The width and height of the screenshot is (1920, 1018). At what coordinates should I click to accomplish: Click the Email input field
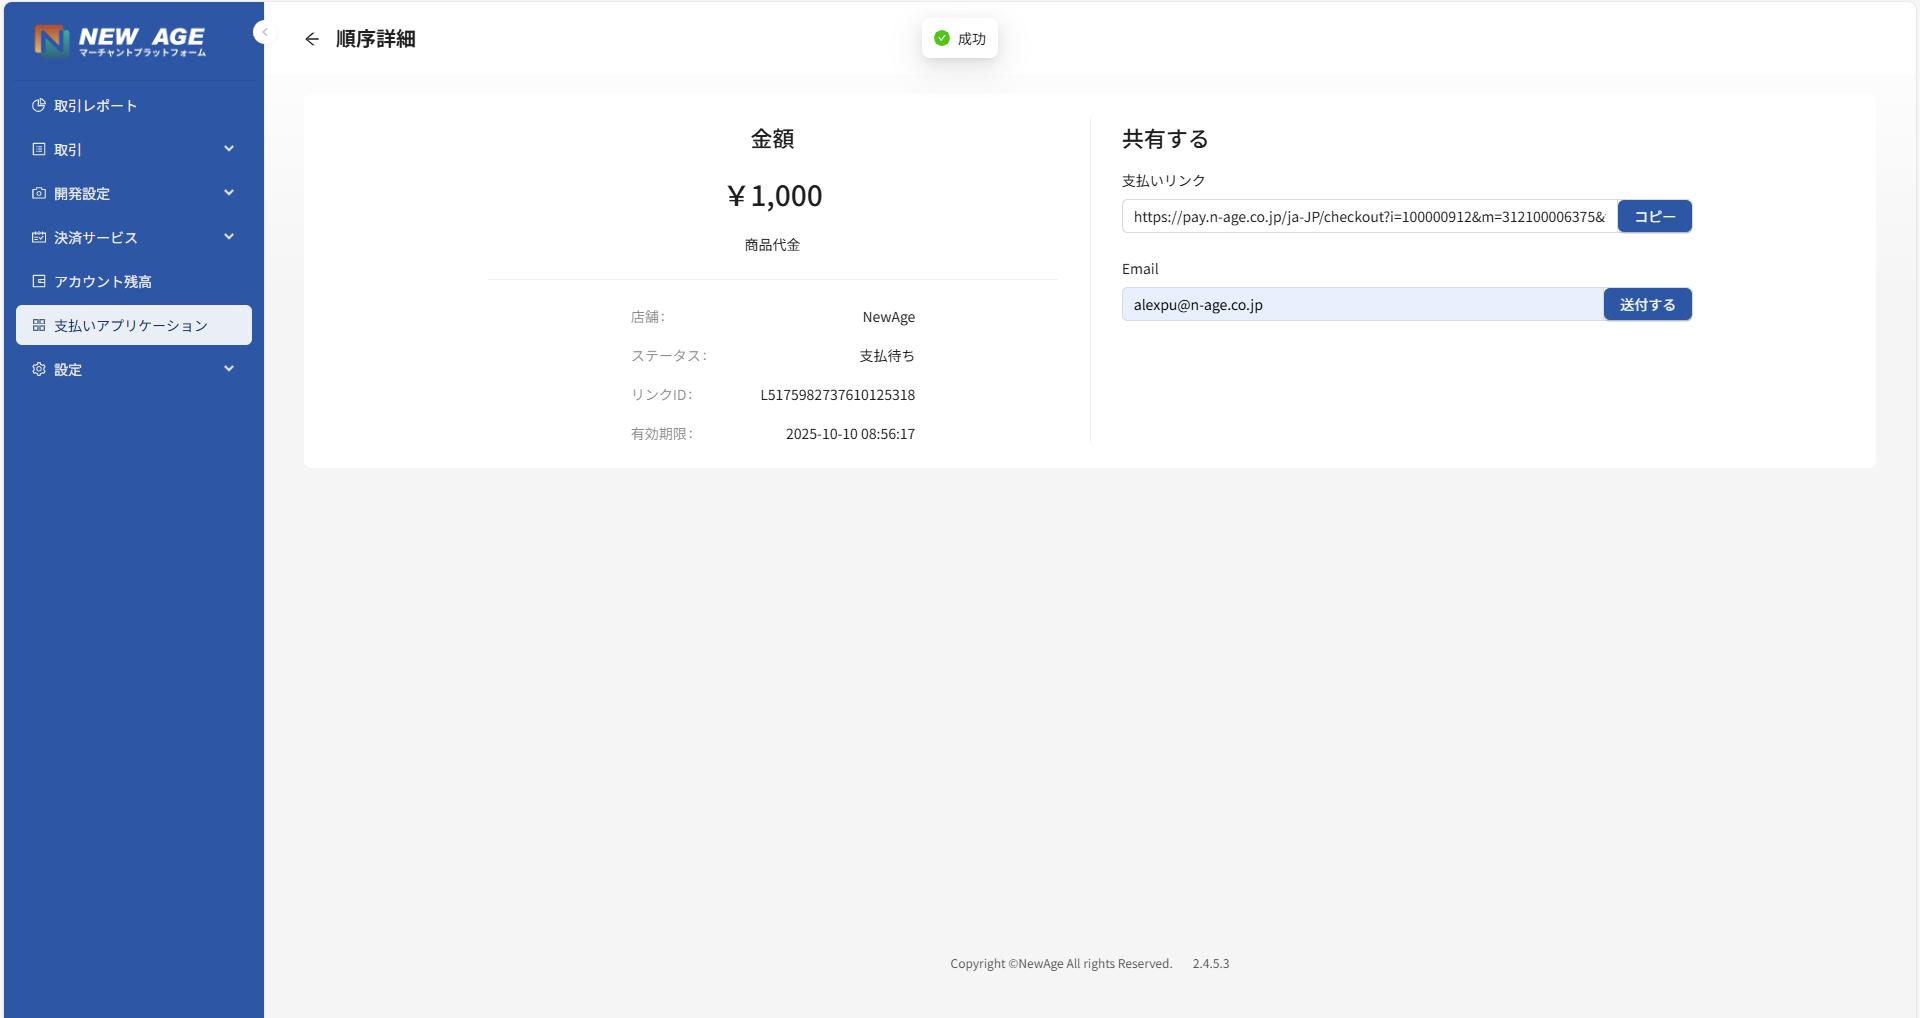pyautogui.click(x=1362, y=305)
